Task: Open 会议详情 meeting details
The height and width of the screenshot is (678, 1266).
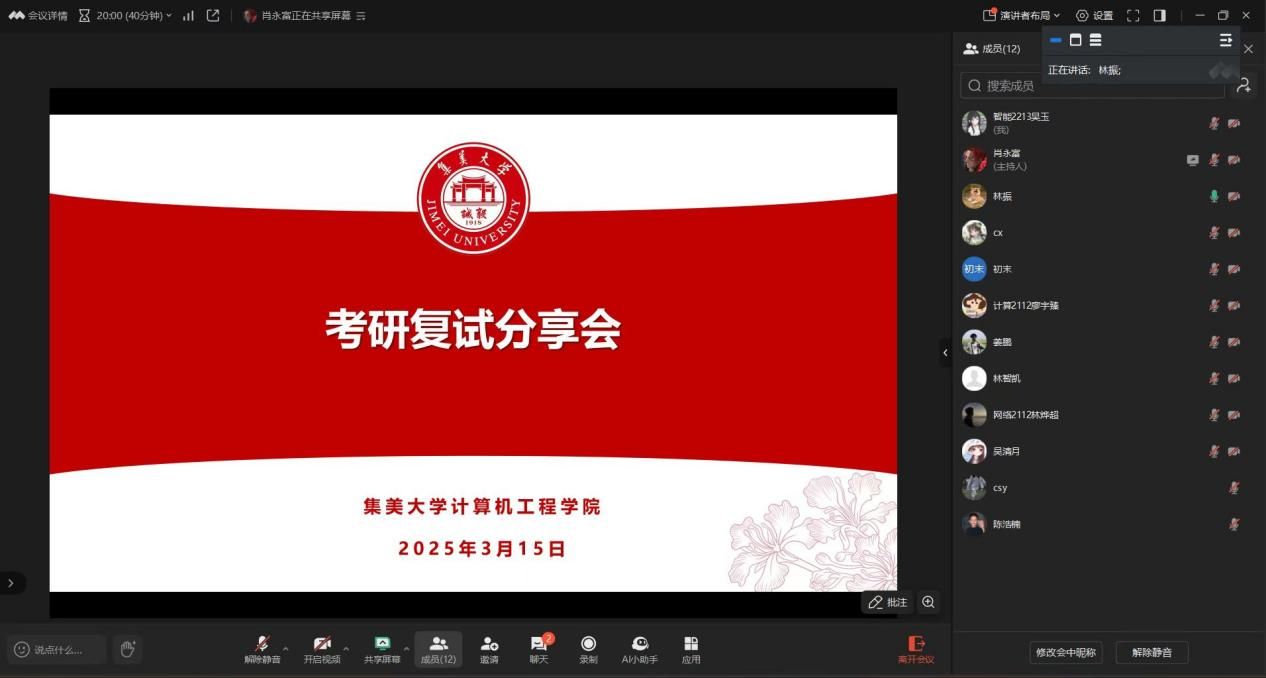Action: point(38,16)
